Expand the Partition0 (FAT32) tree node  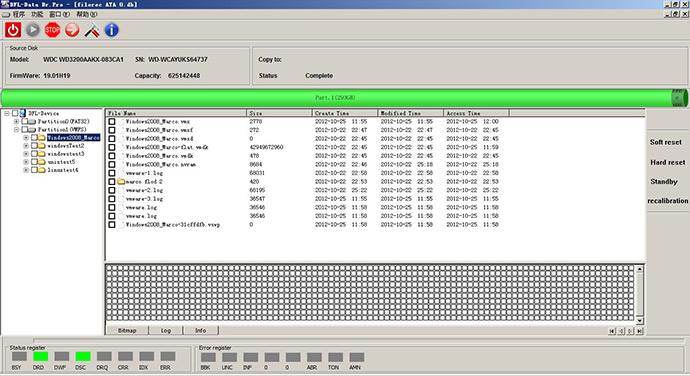pyautogui.click(x=16, y=122)
